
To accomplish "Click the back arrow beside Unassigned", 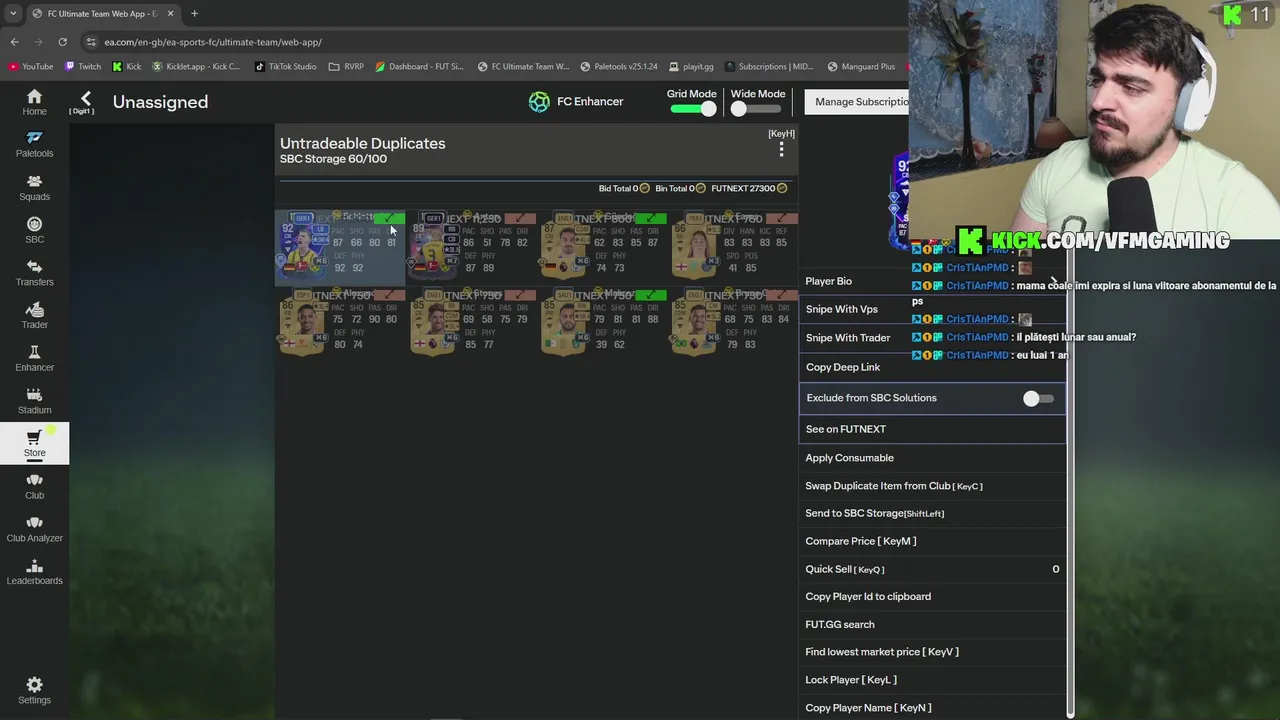I will 85,99.
